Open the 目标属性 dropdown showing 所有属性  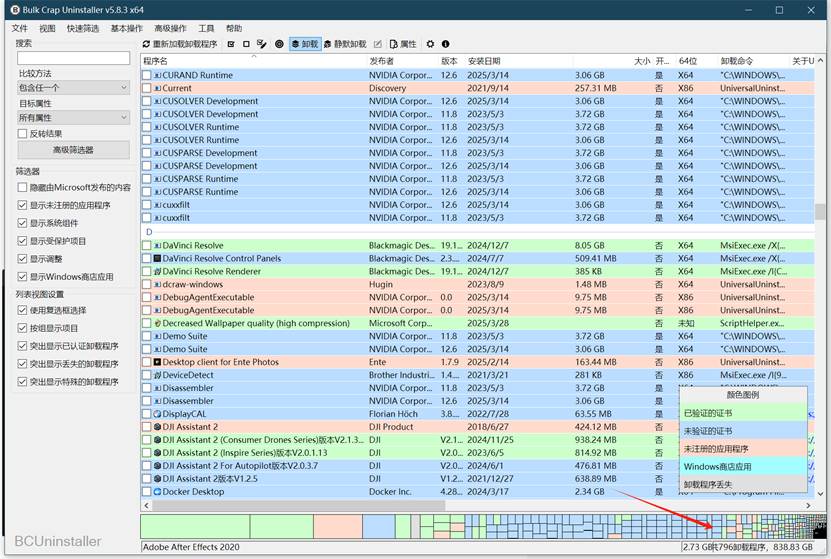[74, 118]
